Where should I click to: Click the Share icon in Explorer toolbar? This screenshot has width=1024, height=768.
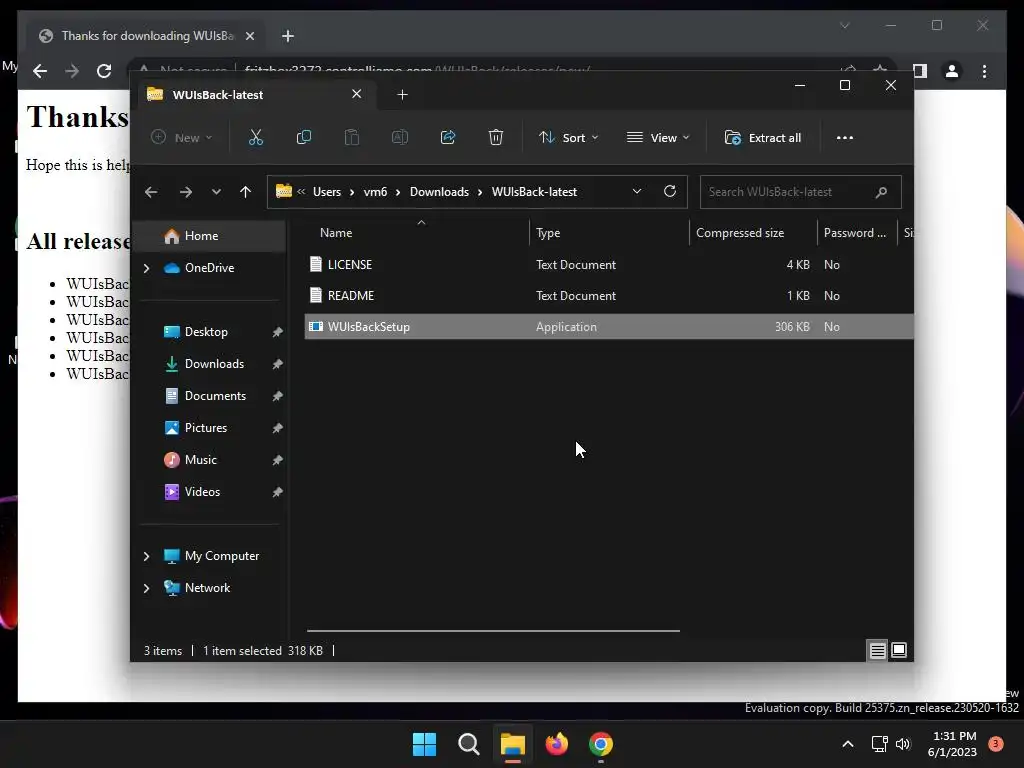pyautogui.click(x=448, y=138)
